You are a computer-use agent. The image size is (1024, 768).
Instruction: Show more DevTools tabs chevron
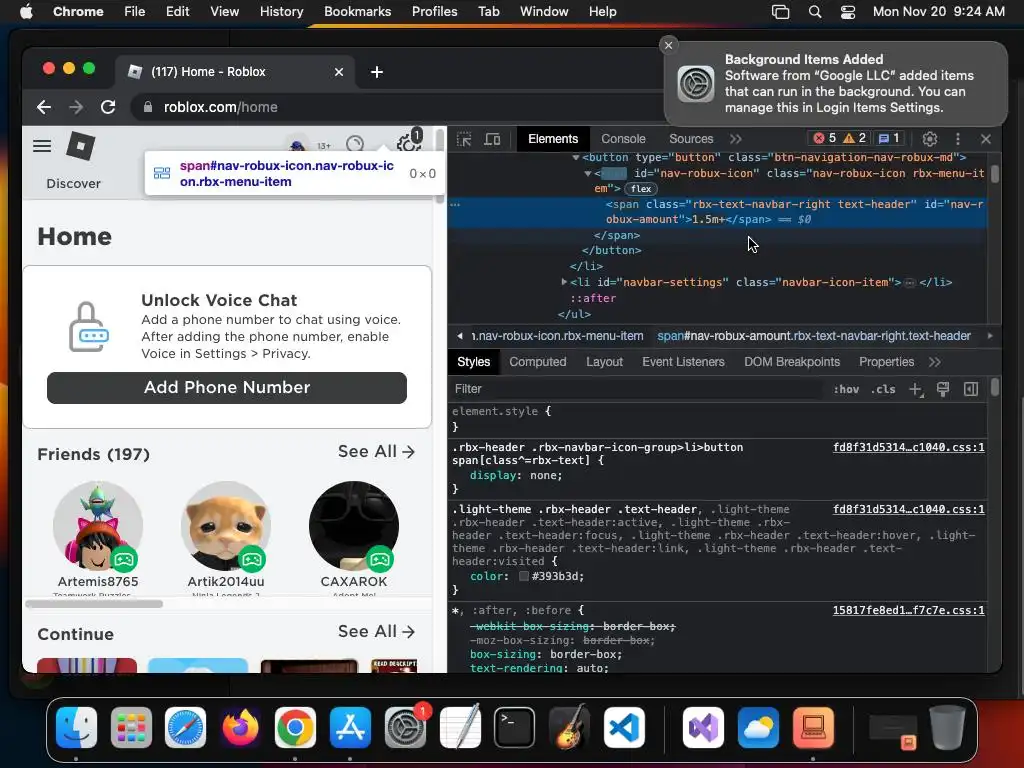(736, 139)
